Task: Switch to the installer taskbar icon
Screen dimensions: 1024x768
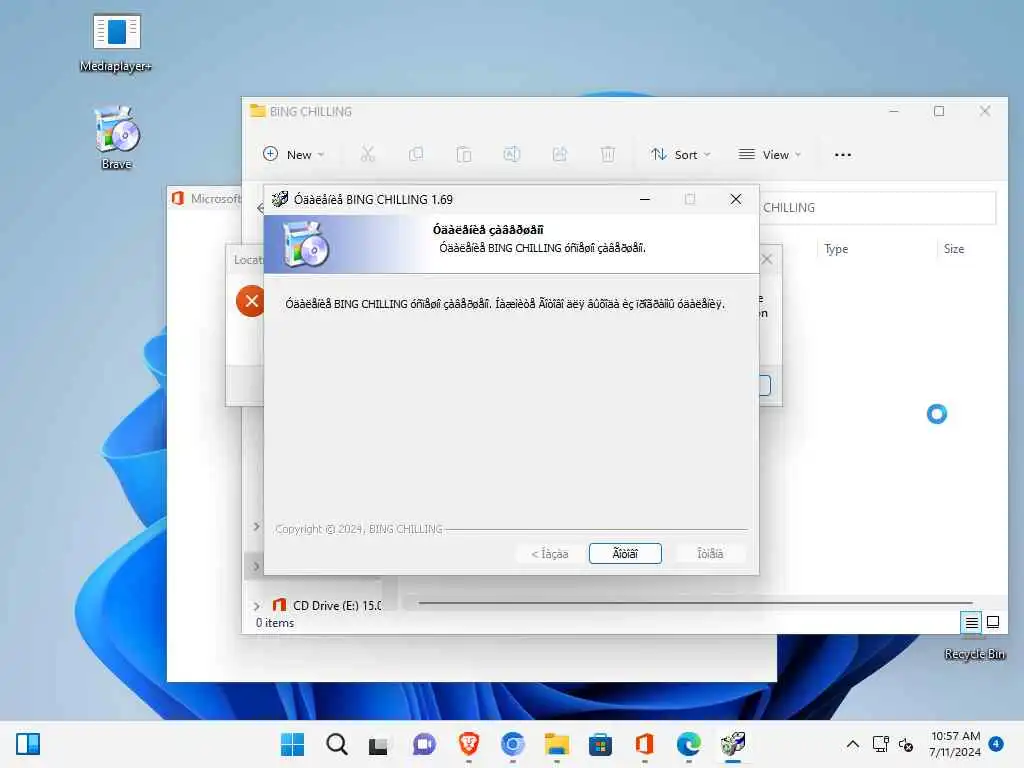Action: pyautogui.click(x=733, y=744)
